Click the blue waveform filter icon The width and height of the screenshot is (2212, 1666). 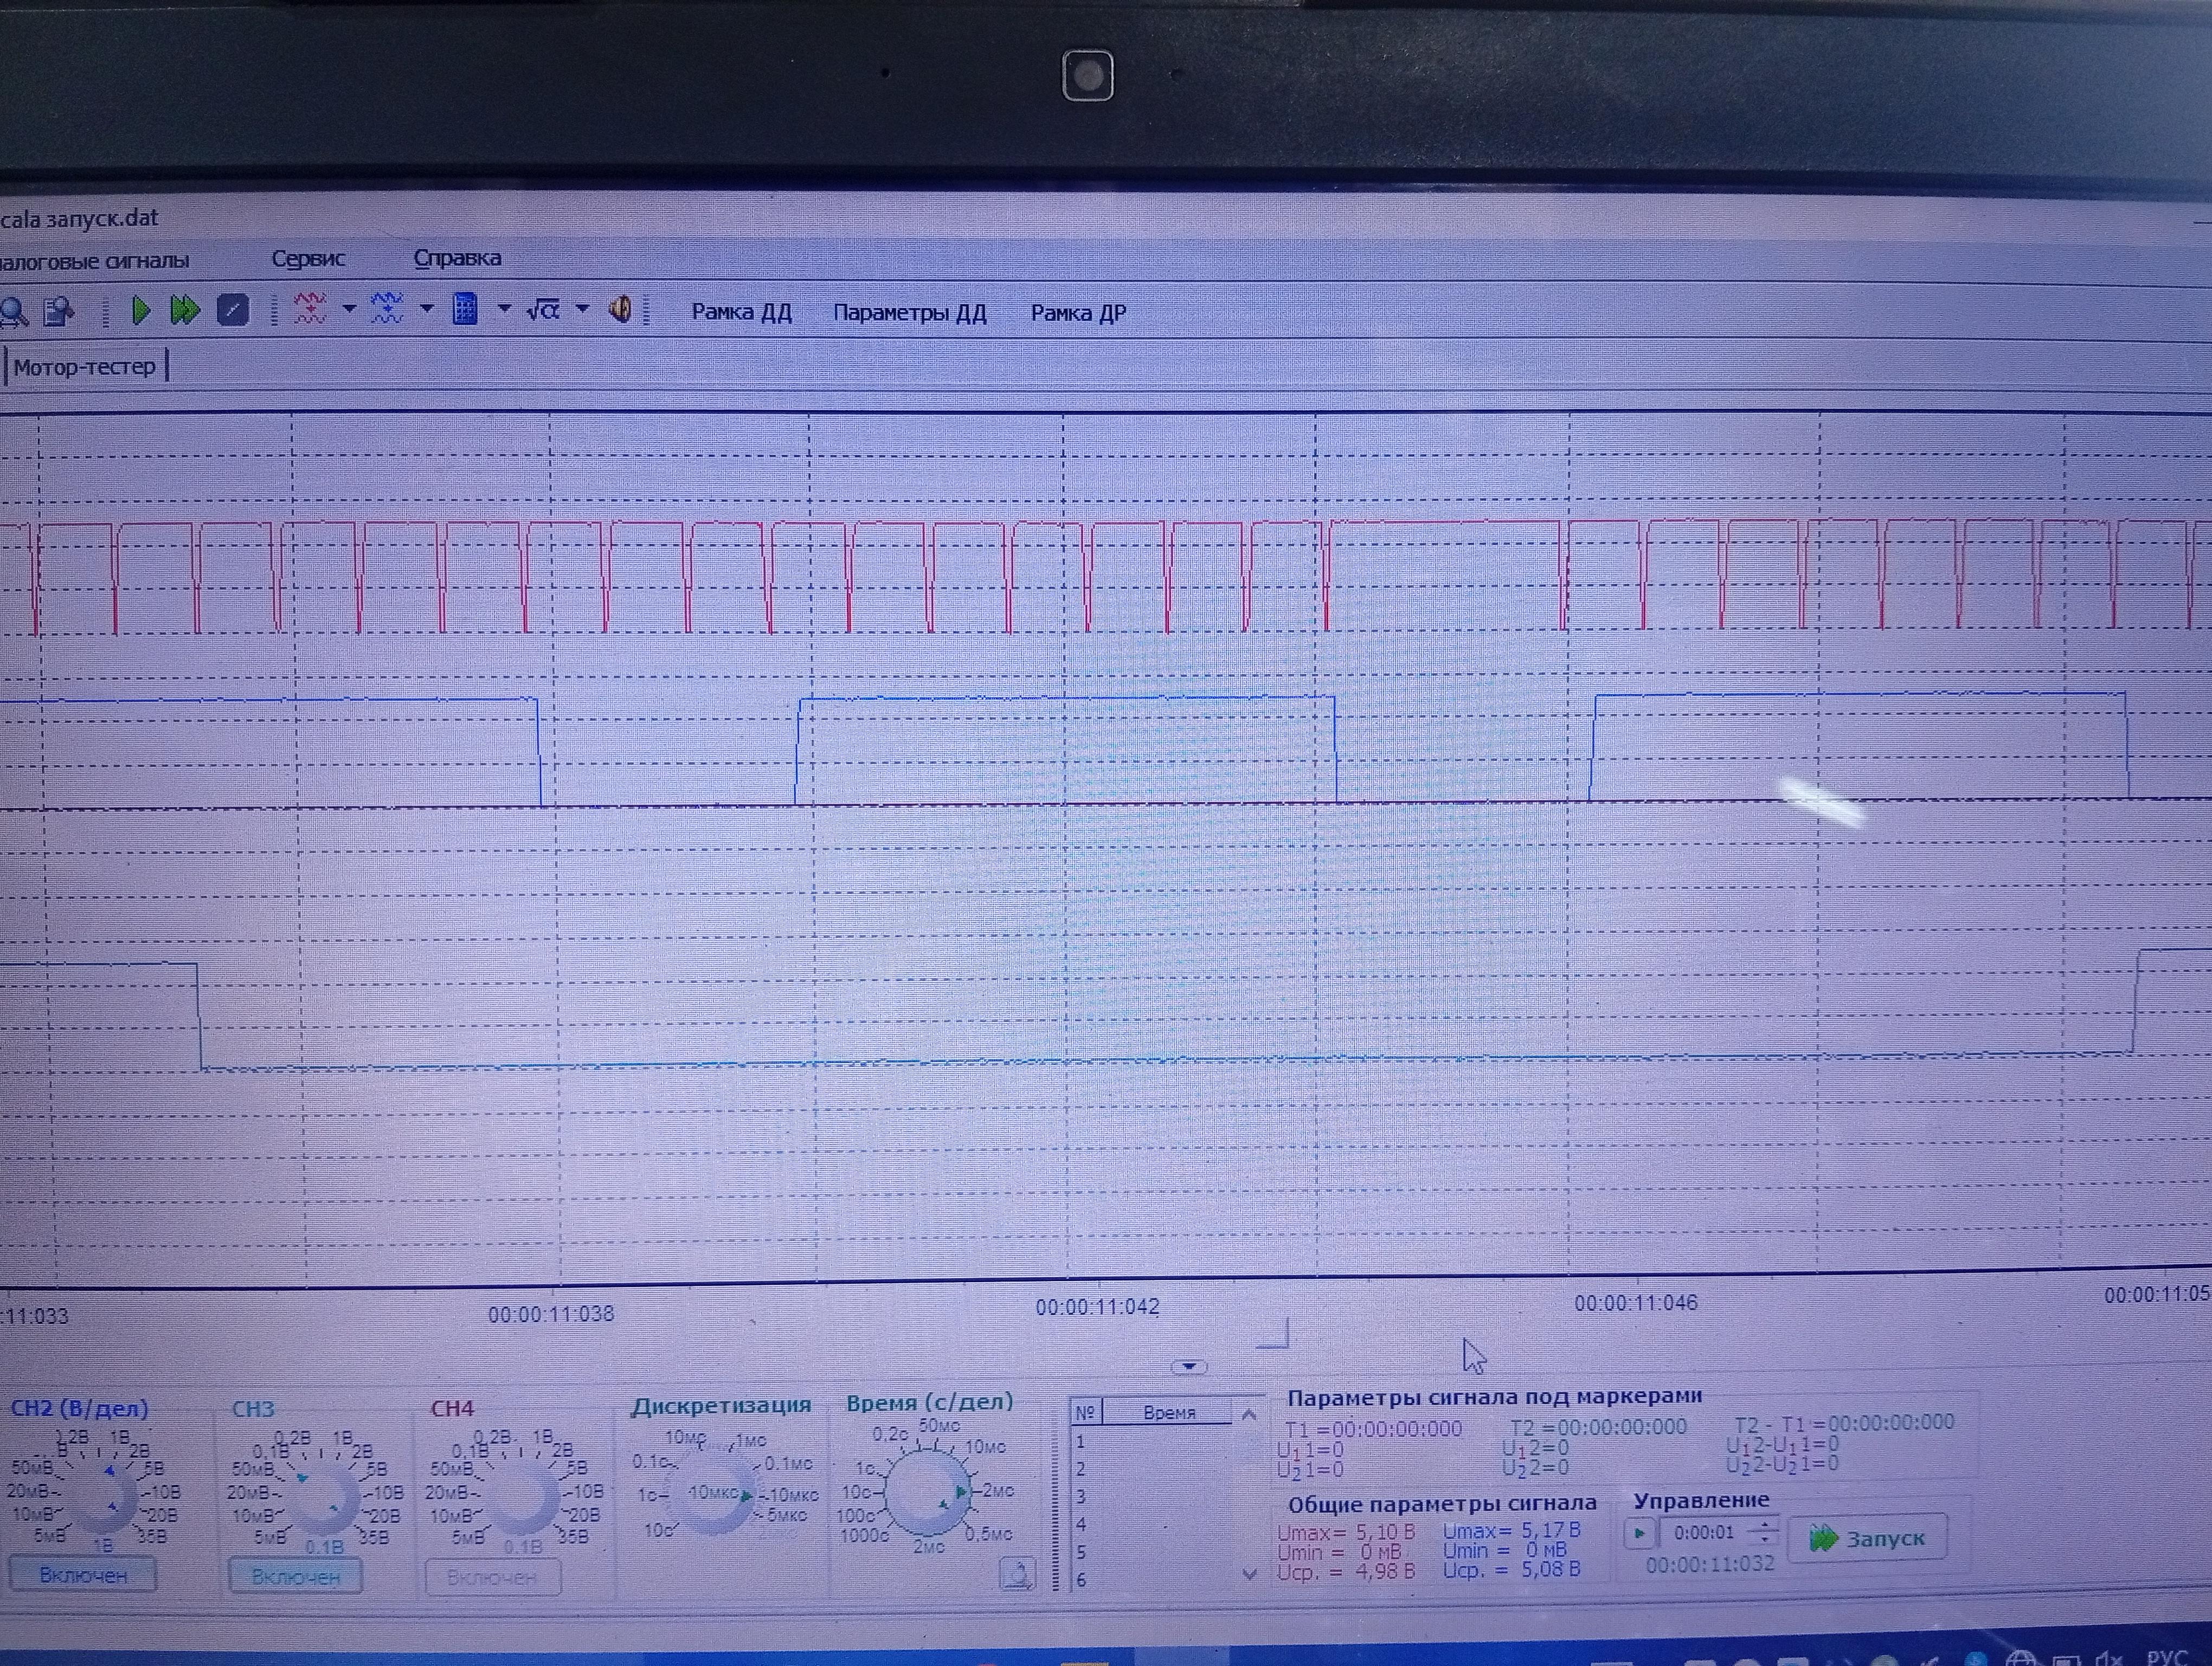[387, 309]
